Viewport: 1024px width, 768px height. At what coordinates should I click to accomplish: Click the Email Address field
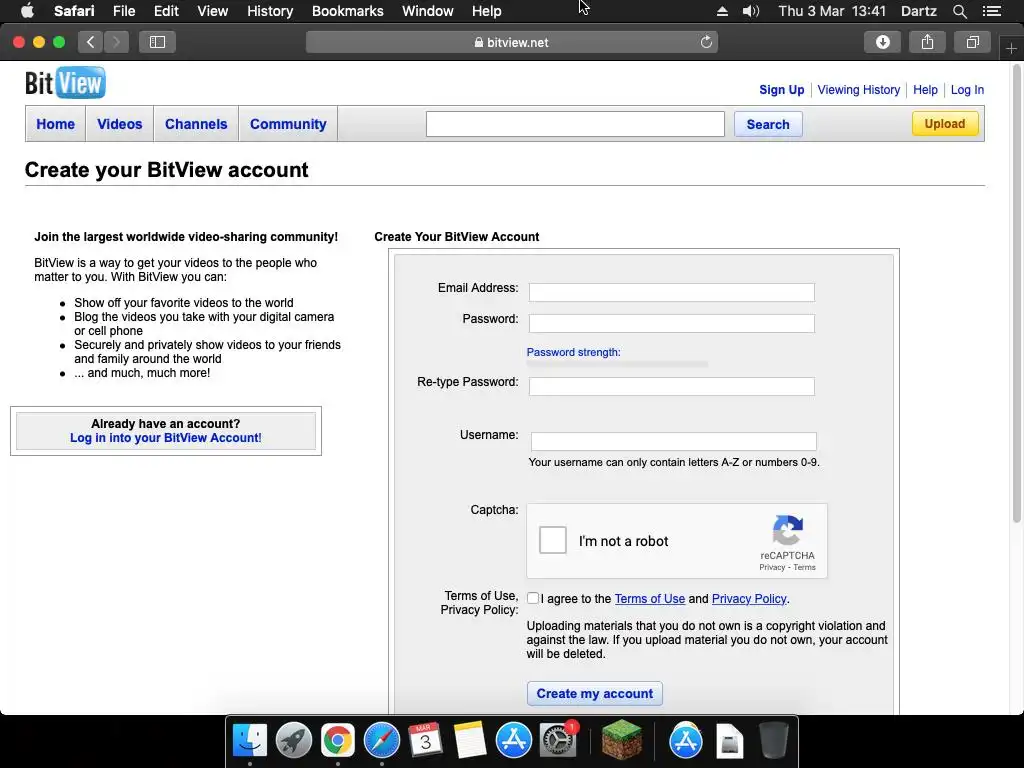coord(671,292)
